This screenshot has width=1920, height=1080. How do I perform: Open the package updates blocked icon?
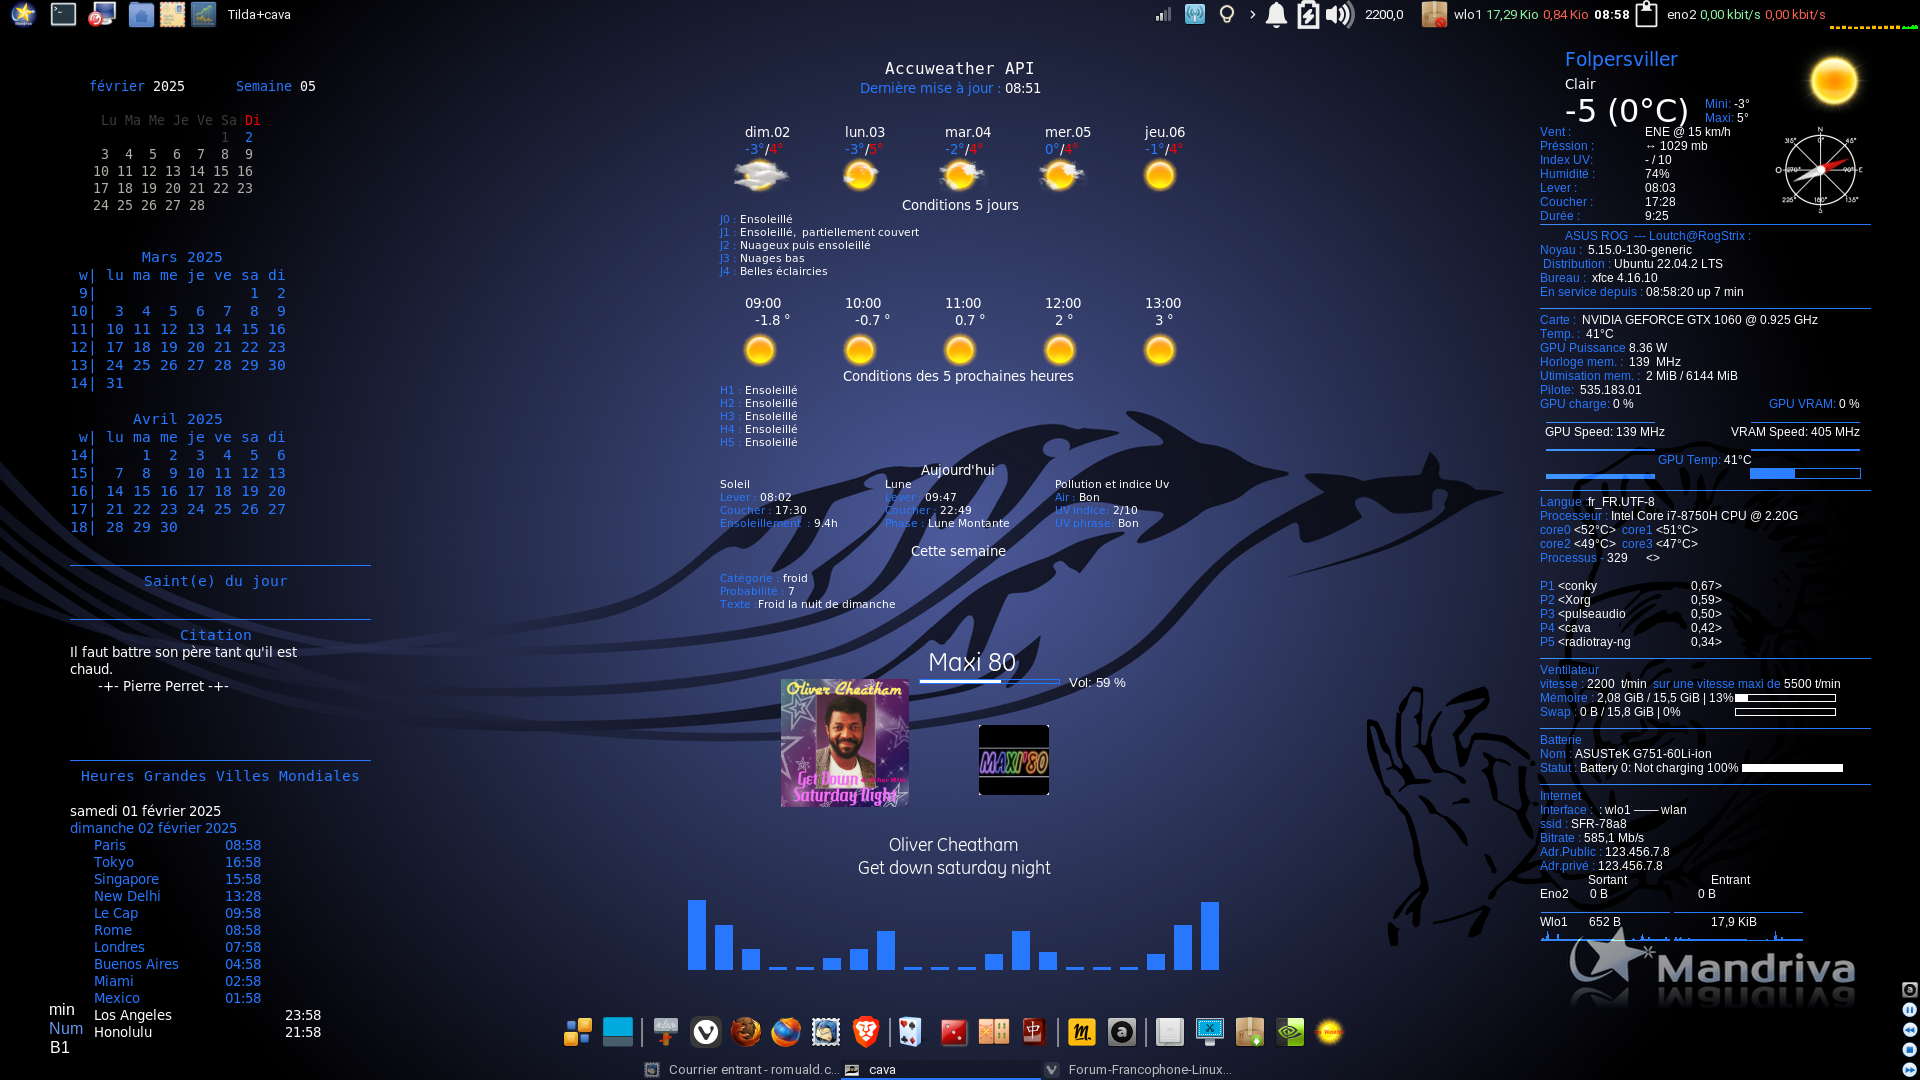point(1434,14)
